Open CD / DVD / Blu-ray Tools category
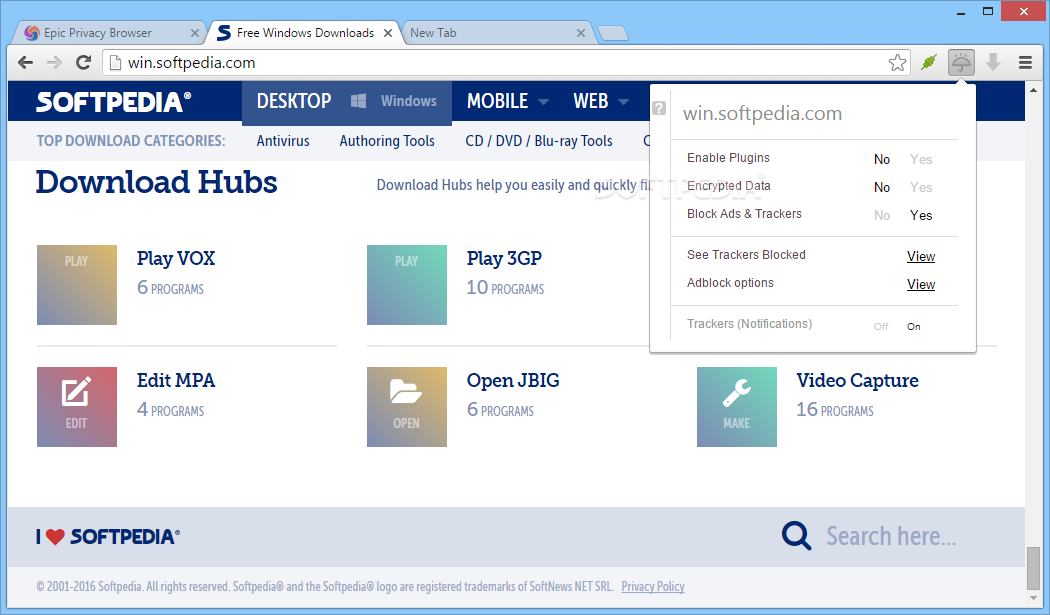The width and height of the screenshot is (1050, 615). click(539, 141)
